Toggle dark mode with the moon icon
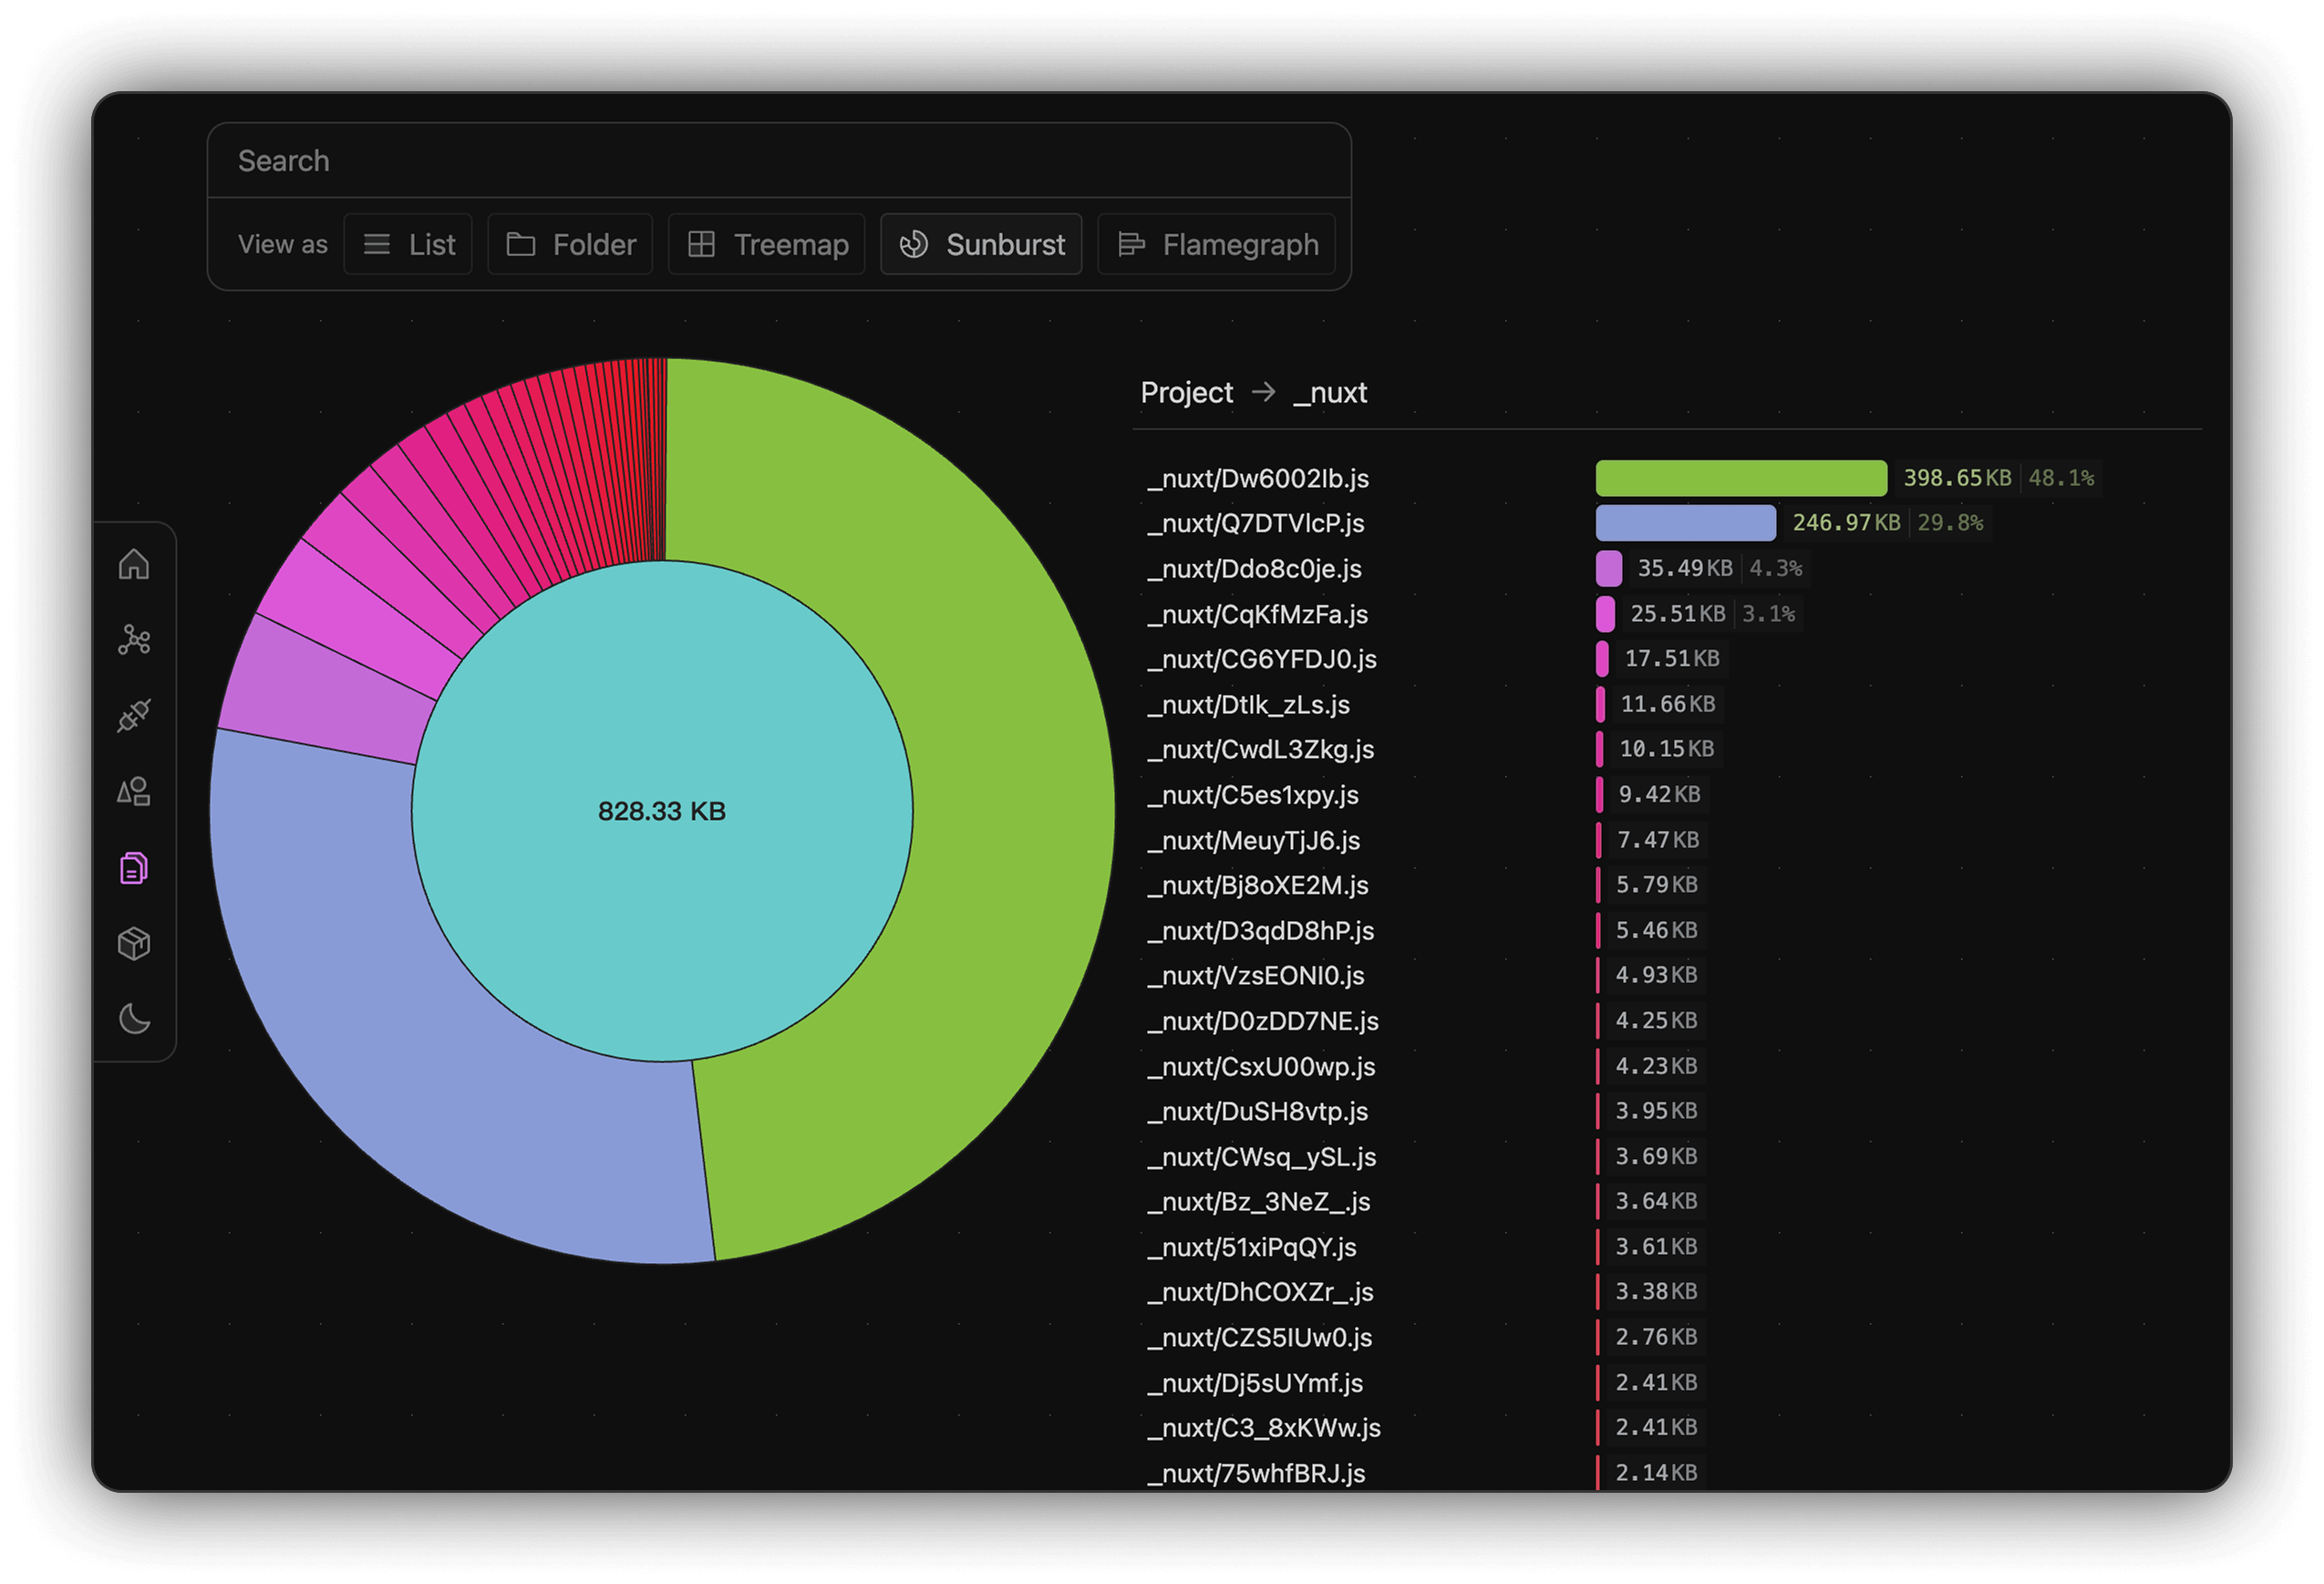2324x1584 pixels. [134, 1019]
